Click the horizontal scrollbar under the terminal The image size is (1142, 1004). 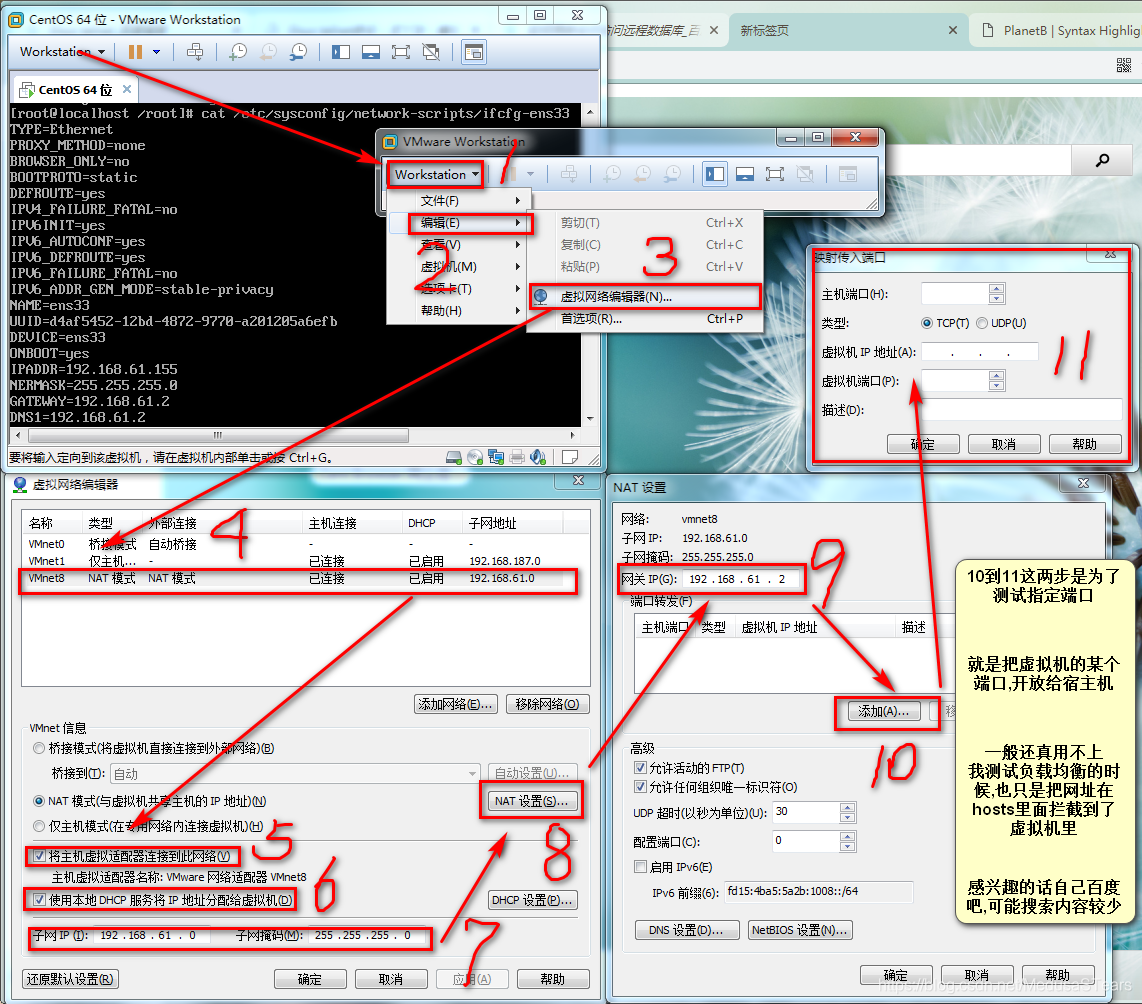click(x=218, y=435)
